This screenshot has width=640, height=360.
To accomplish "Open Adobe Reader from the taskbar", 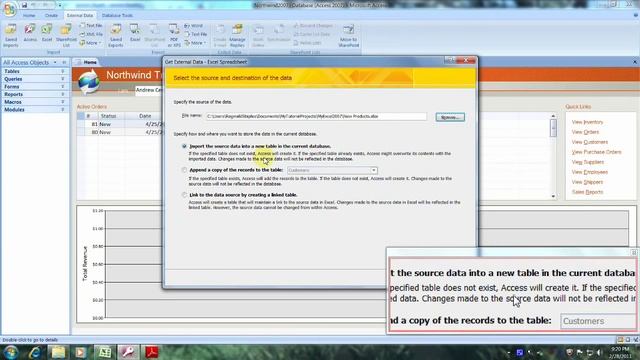I will (152, 352).
